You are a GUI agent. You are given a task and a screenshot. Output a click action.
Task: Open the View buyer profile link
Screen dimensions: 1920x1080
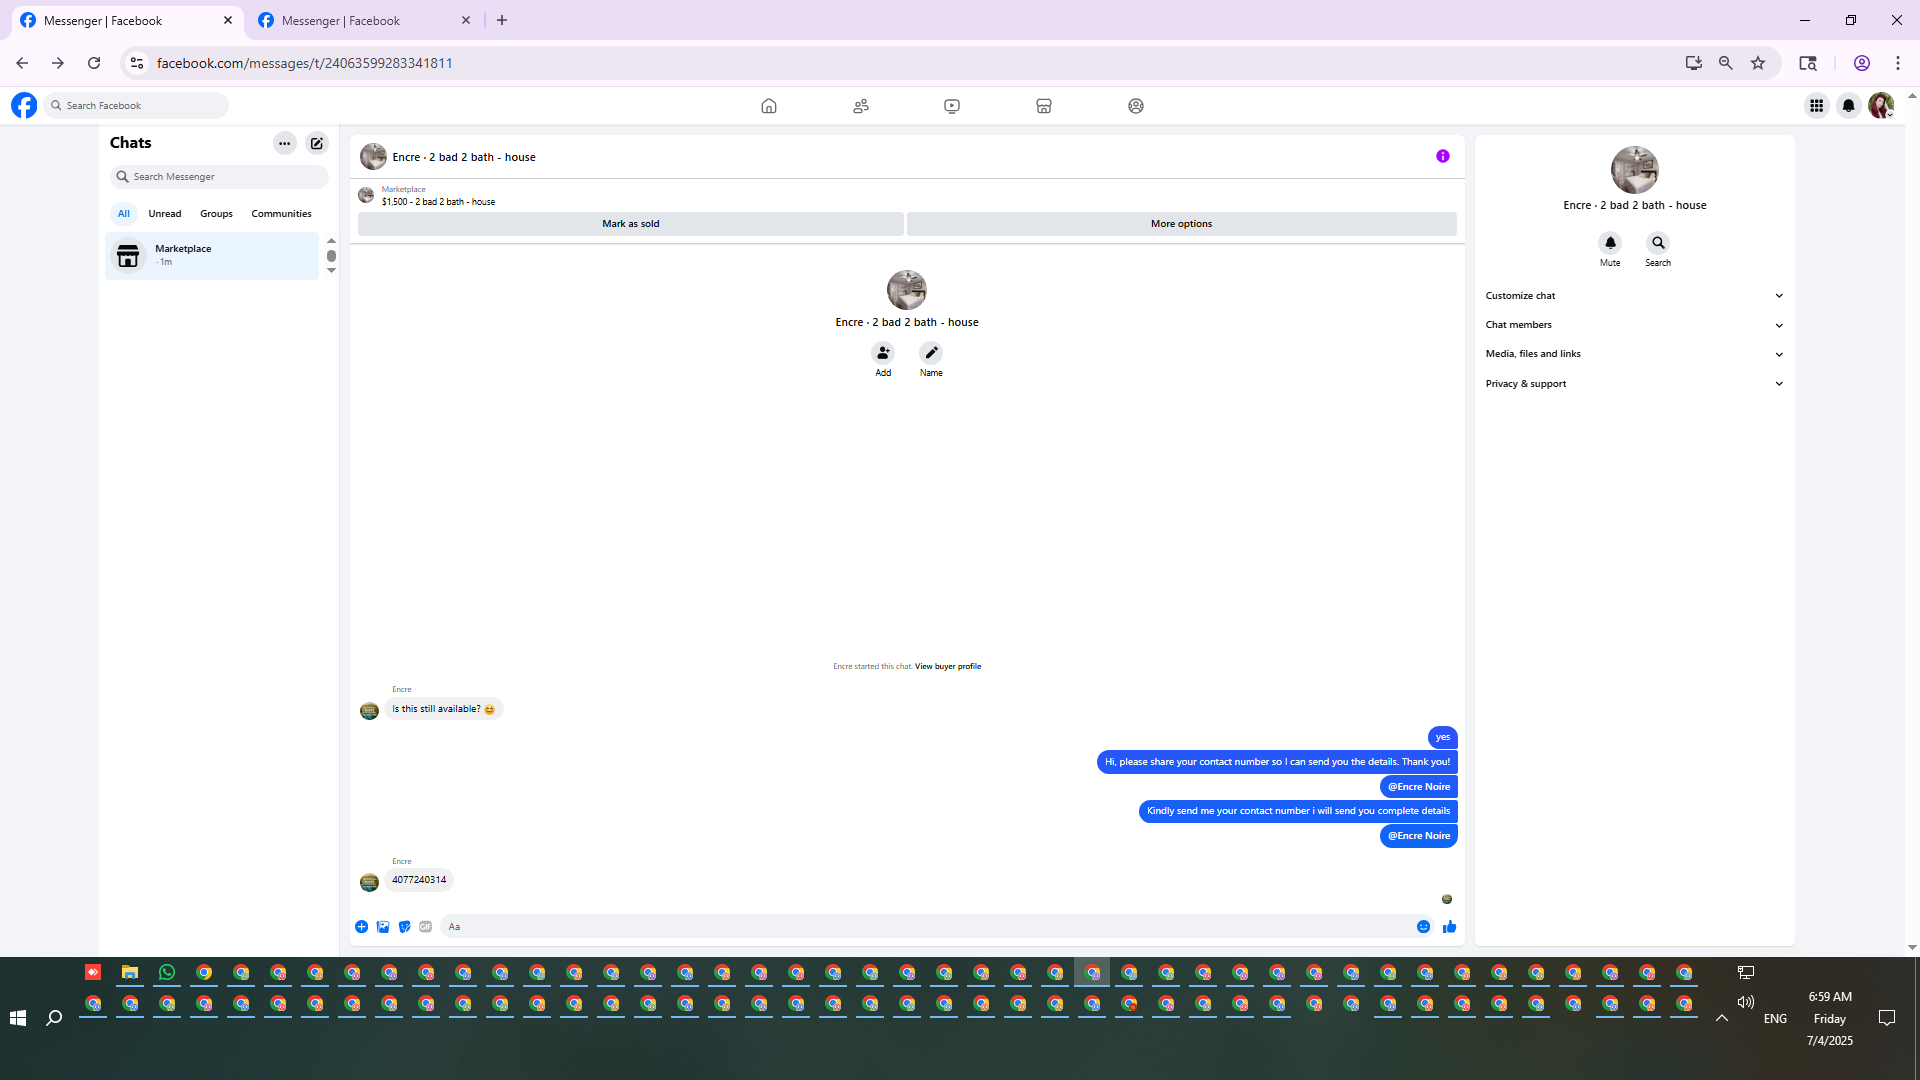click(947, 667)
